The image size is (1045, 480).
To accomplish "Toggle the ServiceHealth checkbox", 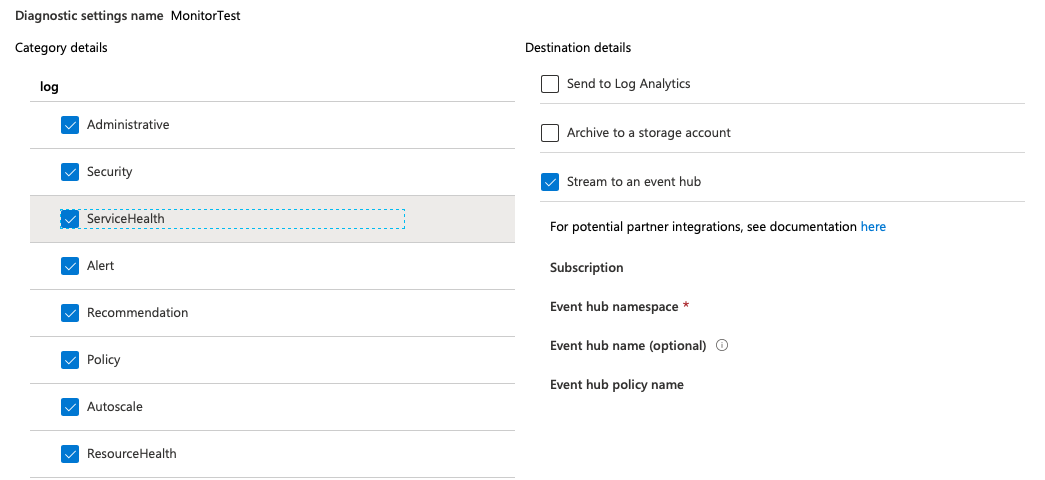I will [70, 219].
